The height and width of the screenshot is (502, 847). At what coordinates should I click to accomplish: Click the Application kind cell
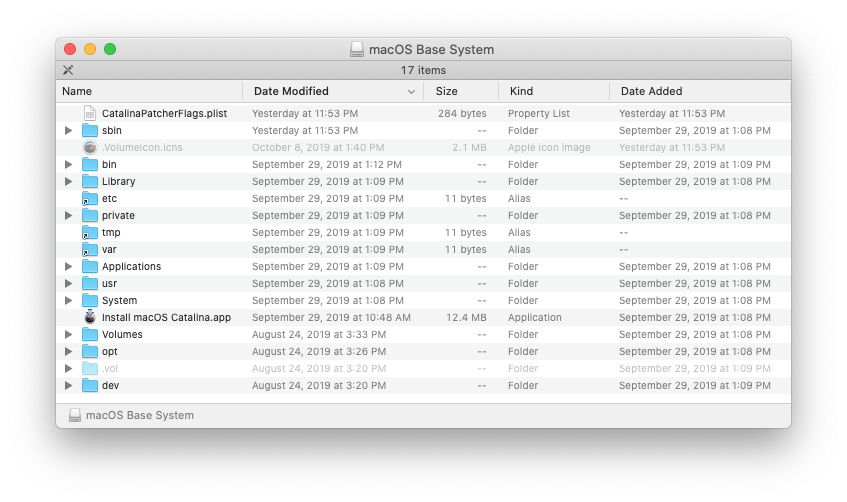coord(534,317)
